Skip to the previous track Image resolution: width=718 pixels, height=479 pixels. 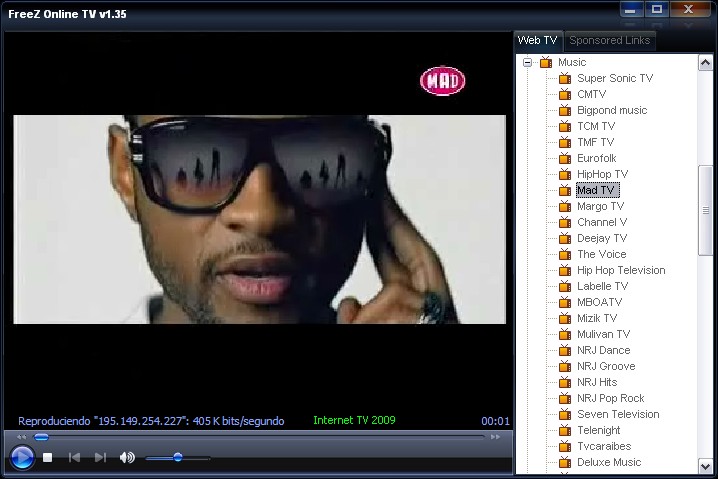(x=74, y=457)
